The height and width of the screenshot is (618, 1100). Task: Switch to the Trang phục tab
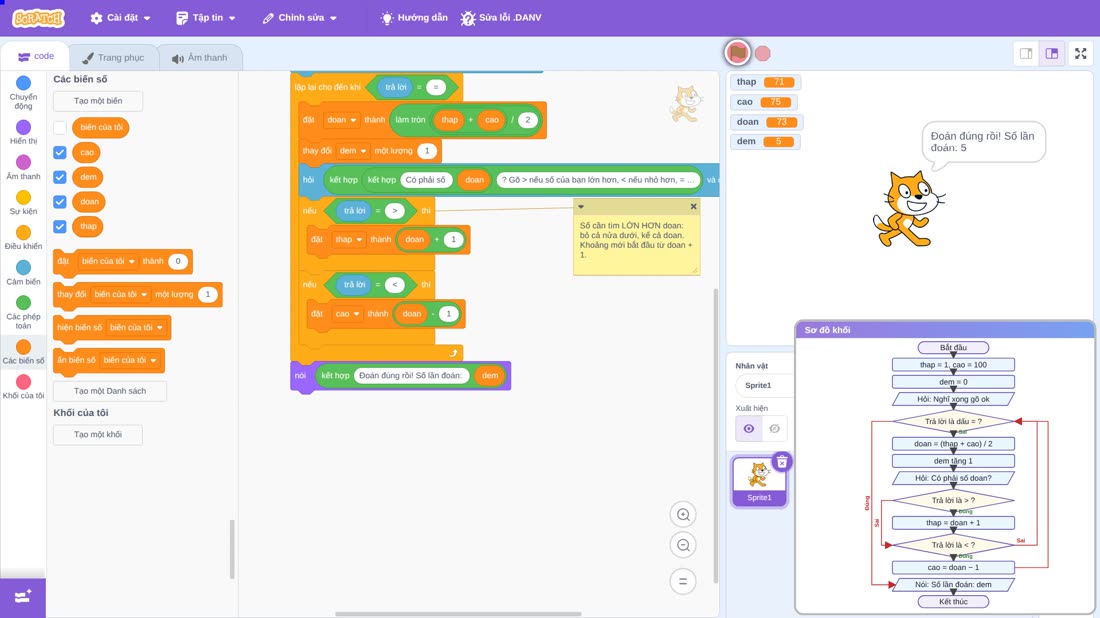click(113, 58)
